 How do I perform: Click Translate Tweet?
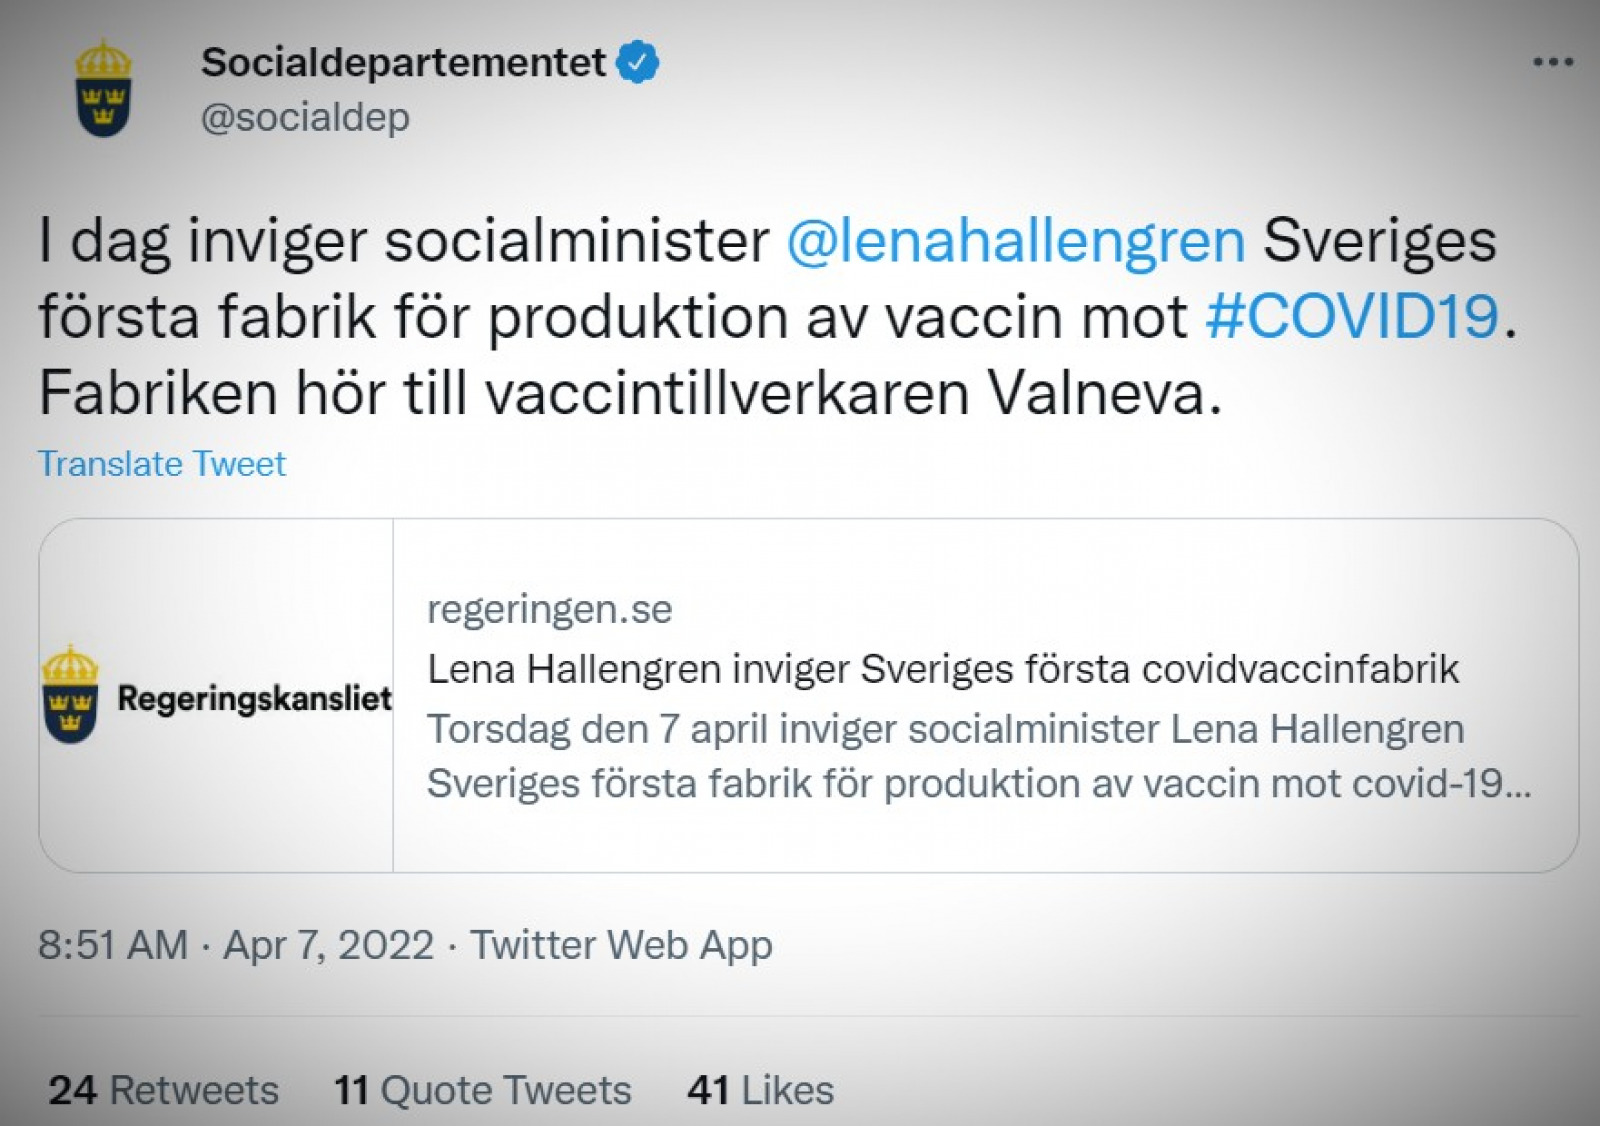162,463
